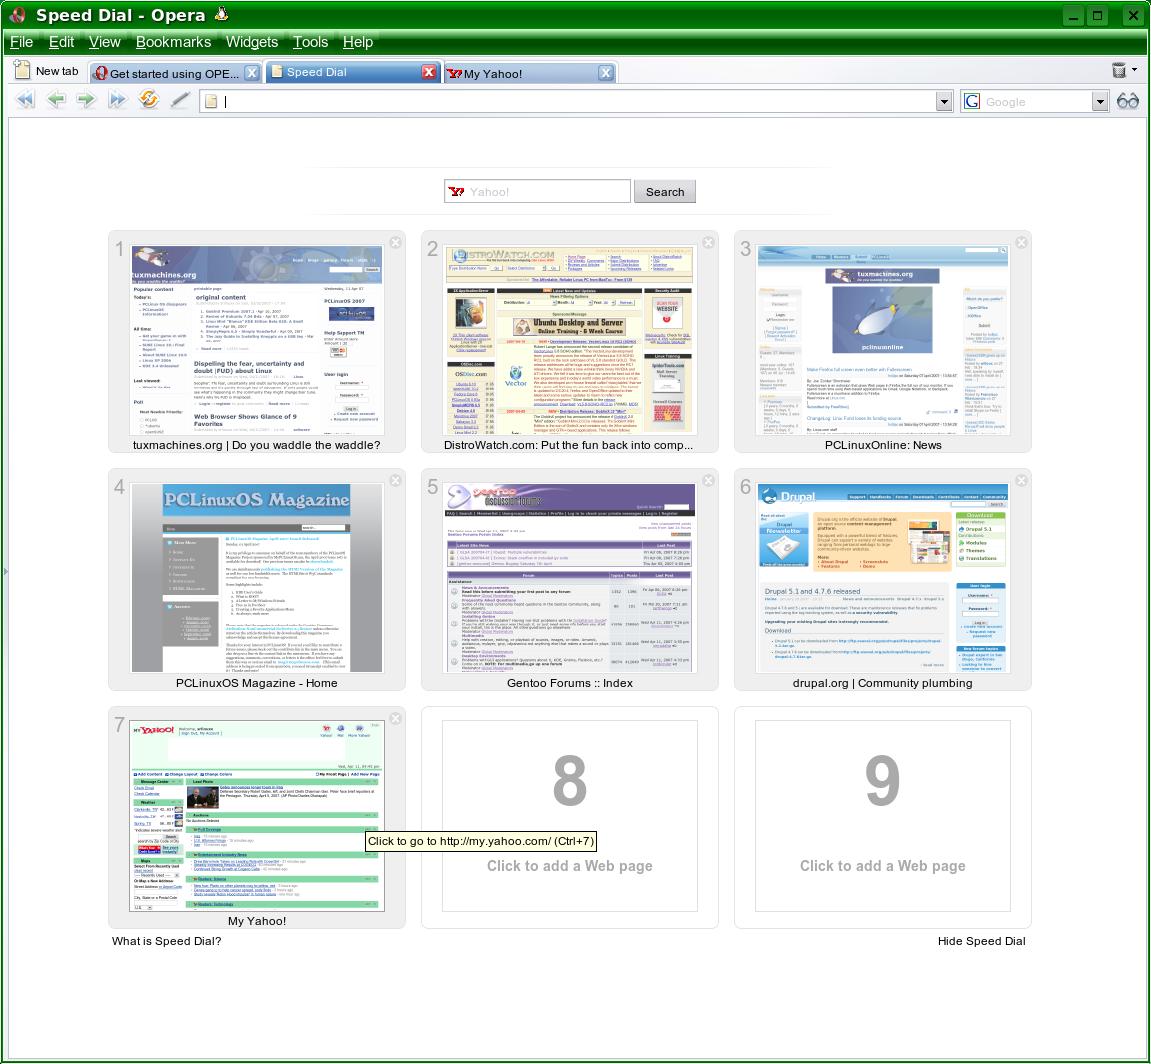Screen dimensions: 1151x1064
Task: Add a web page to slot 9
Action: [882, 816]
